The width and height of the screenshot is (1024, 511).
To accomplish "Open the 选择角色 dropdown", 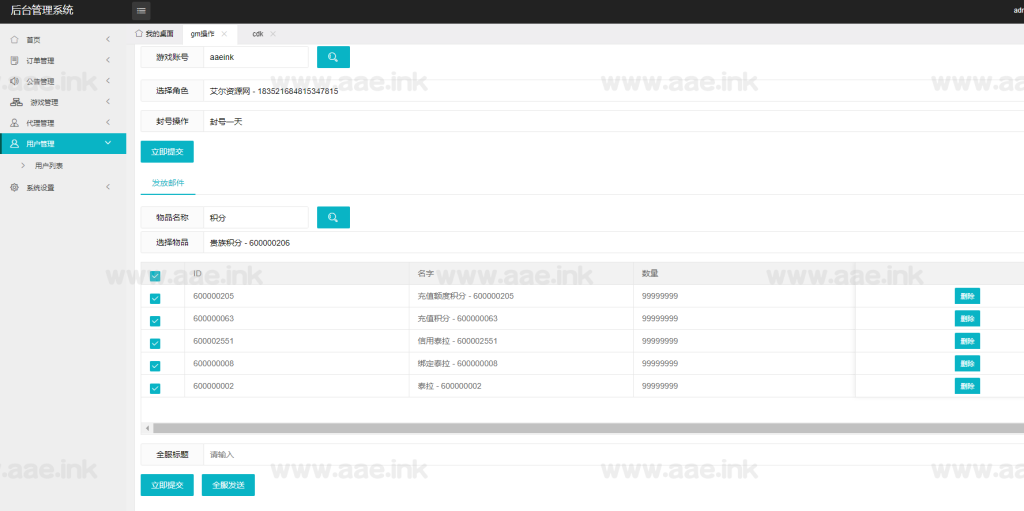I will point(600,91).
